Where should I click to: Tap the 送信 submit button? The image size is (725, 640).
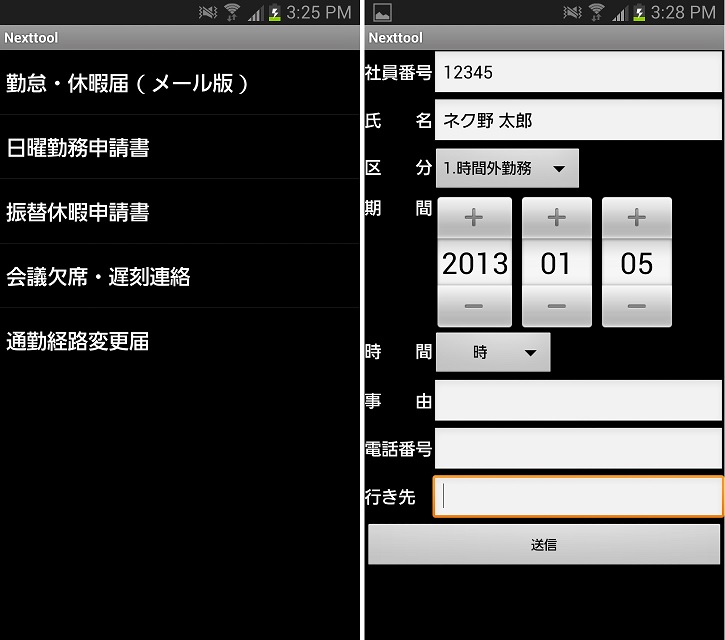point(544,544)
